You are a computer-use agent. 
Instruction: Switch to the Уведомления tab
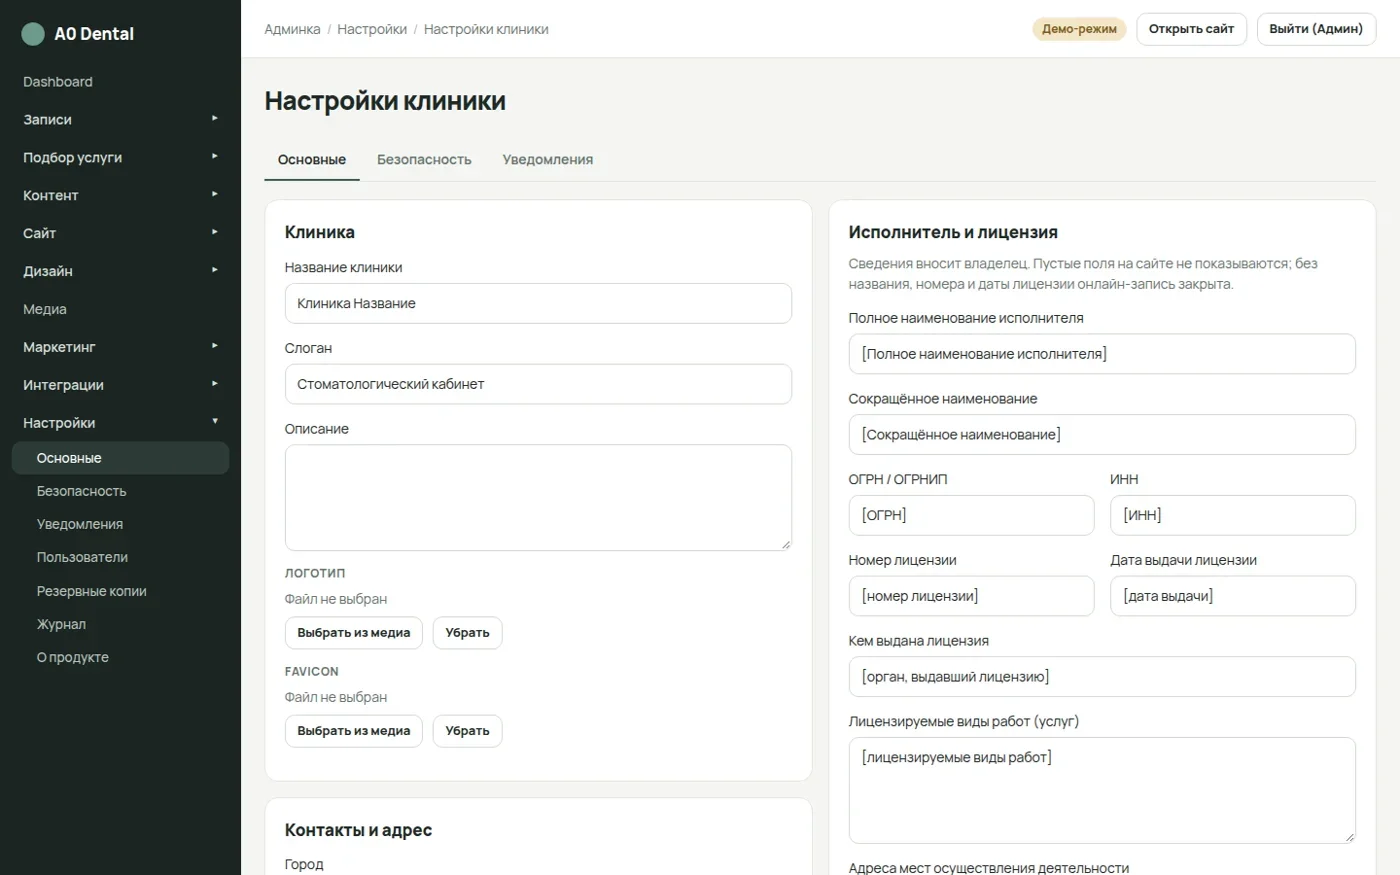[548, 160]
